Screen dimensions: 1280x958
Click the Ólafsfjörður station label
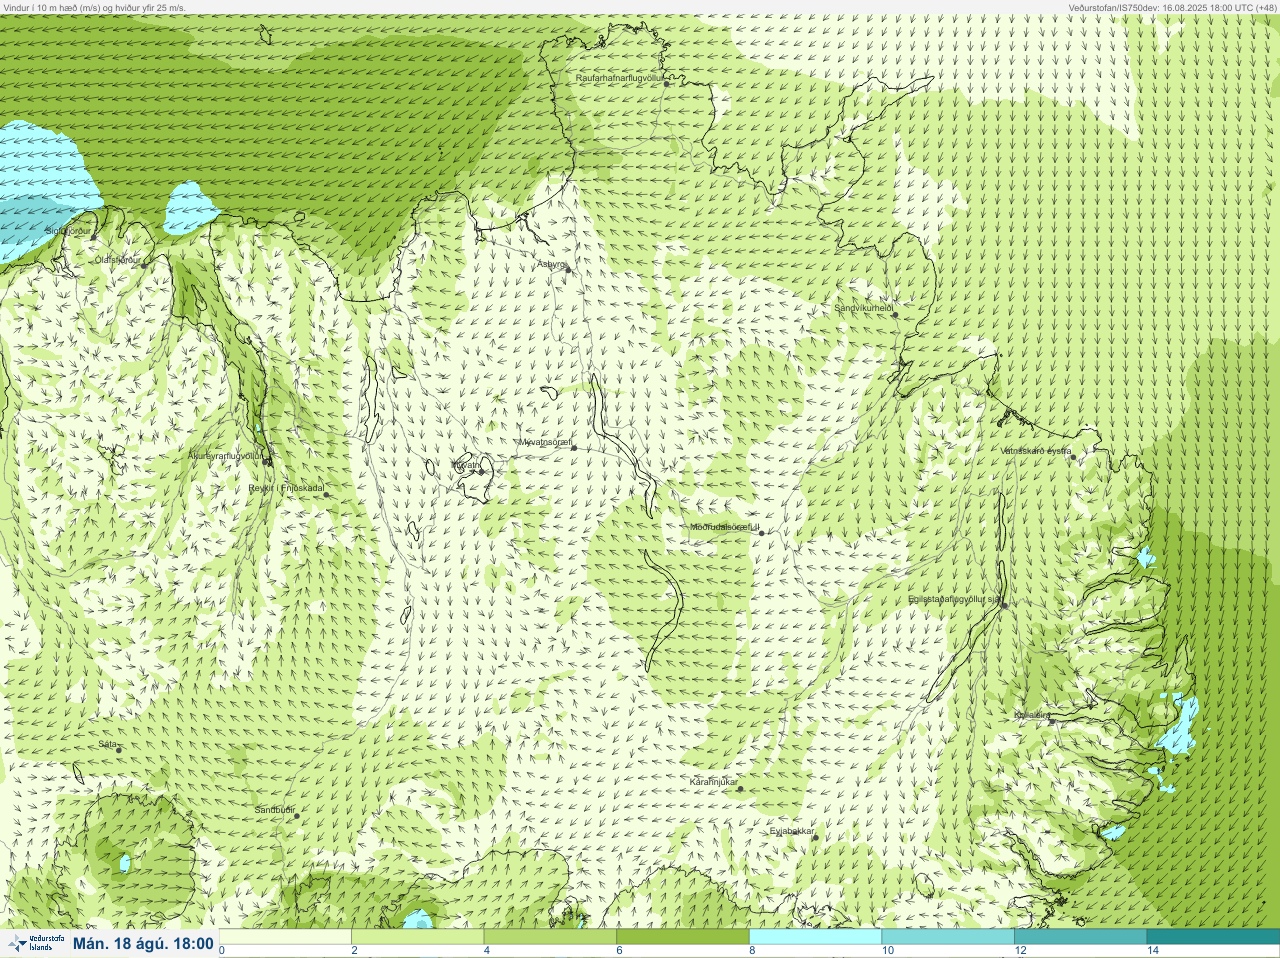[117, 260]
